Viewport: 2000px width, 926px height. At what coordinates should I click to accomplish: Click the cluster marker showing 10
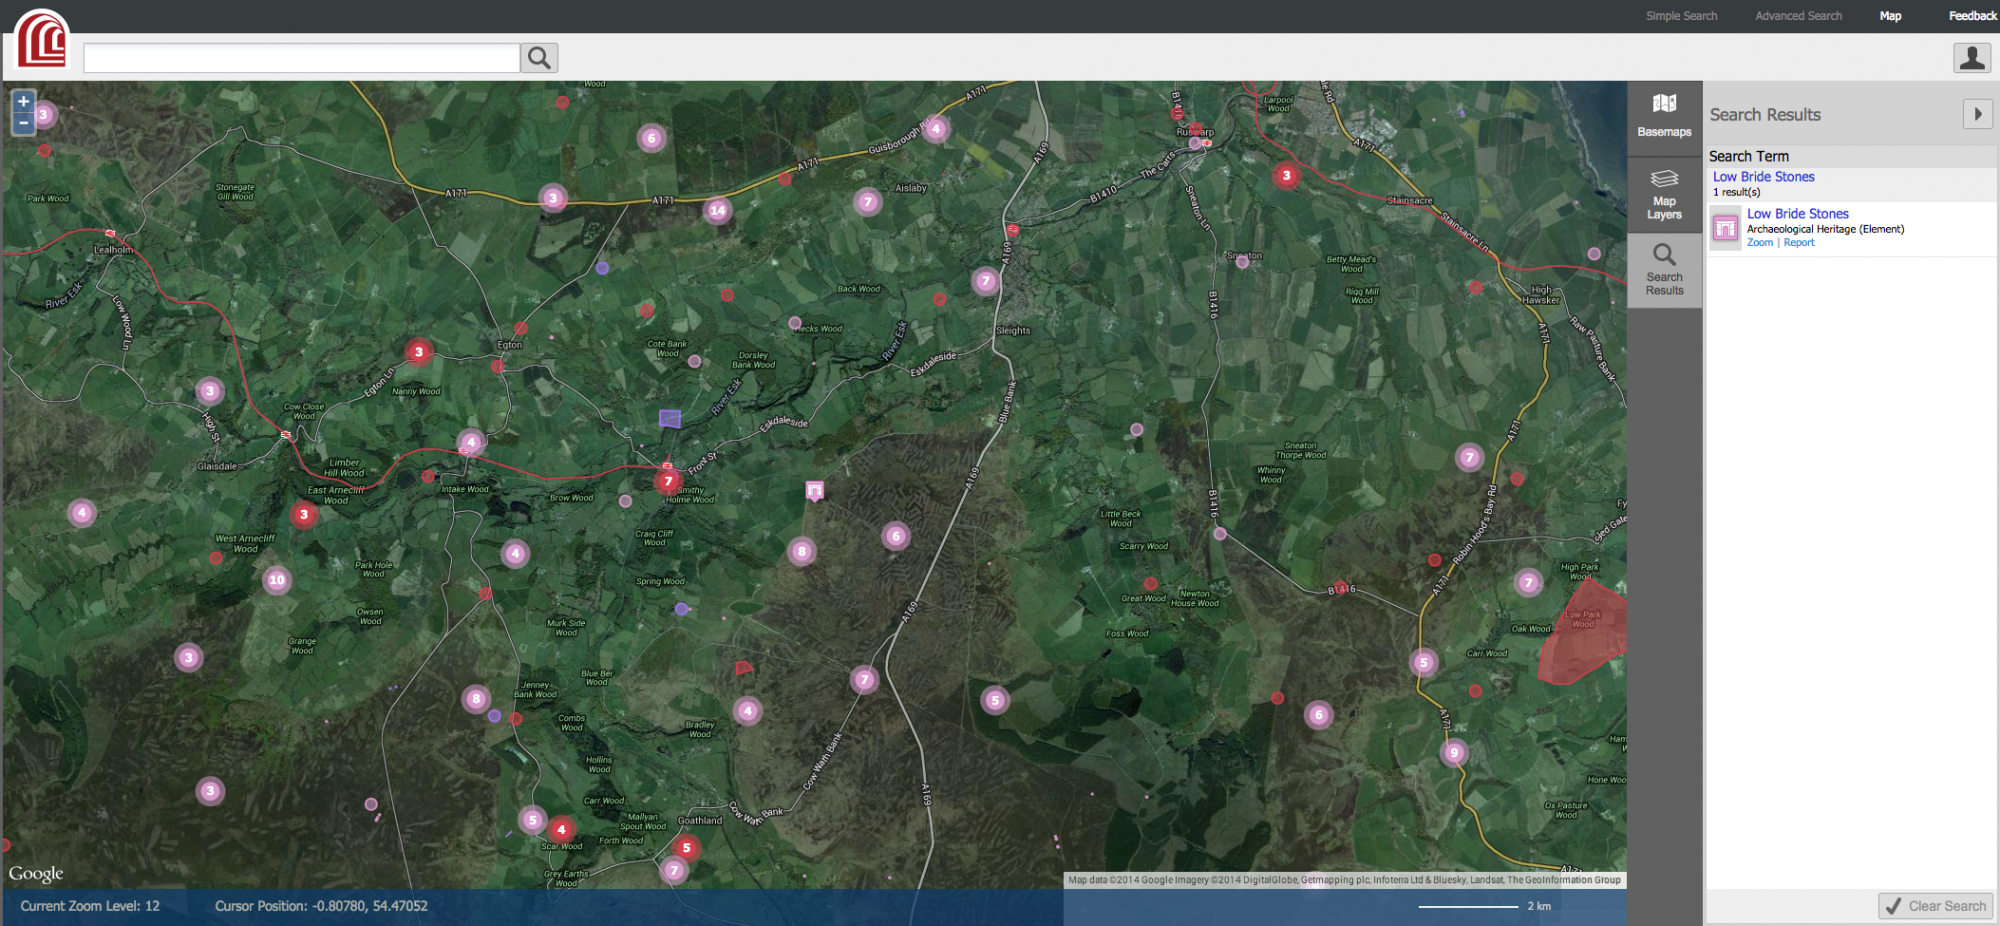point(277,580)
